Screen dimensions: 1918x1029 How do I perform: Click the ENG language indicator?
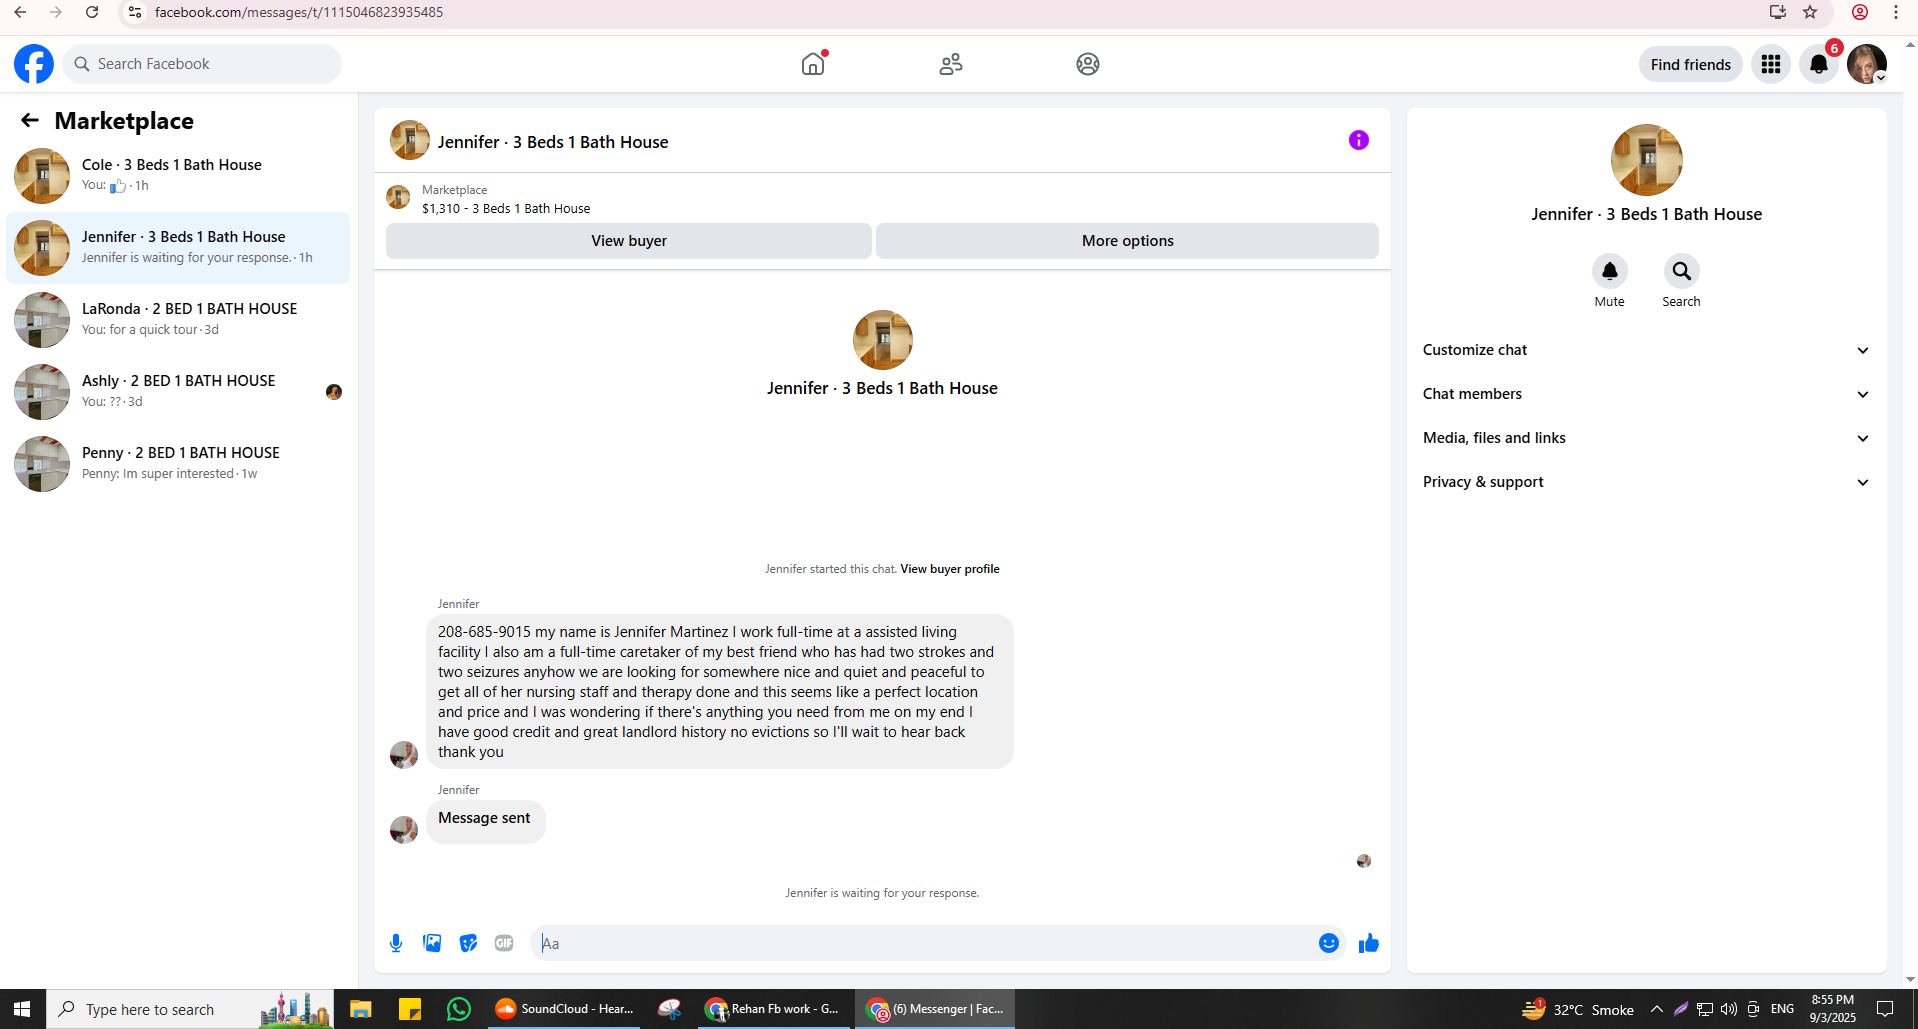[1782, 1009]
